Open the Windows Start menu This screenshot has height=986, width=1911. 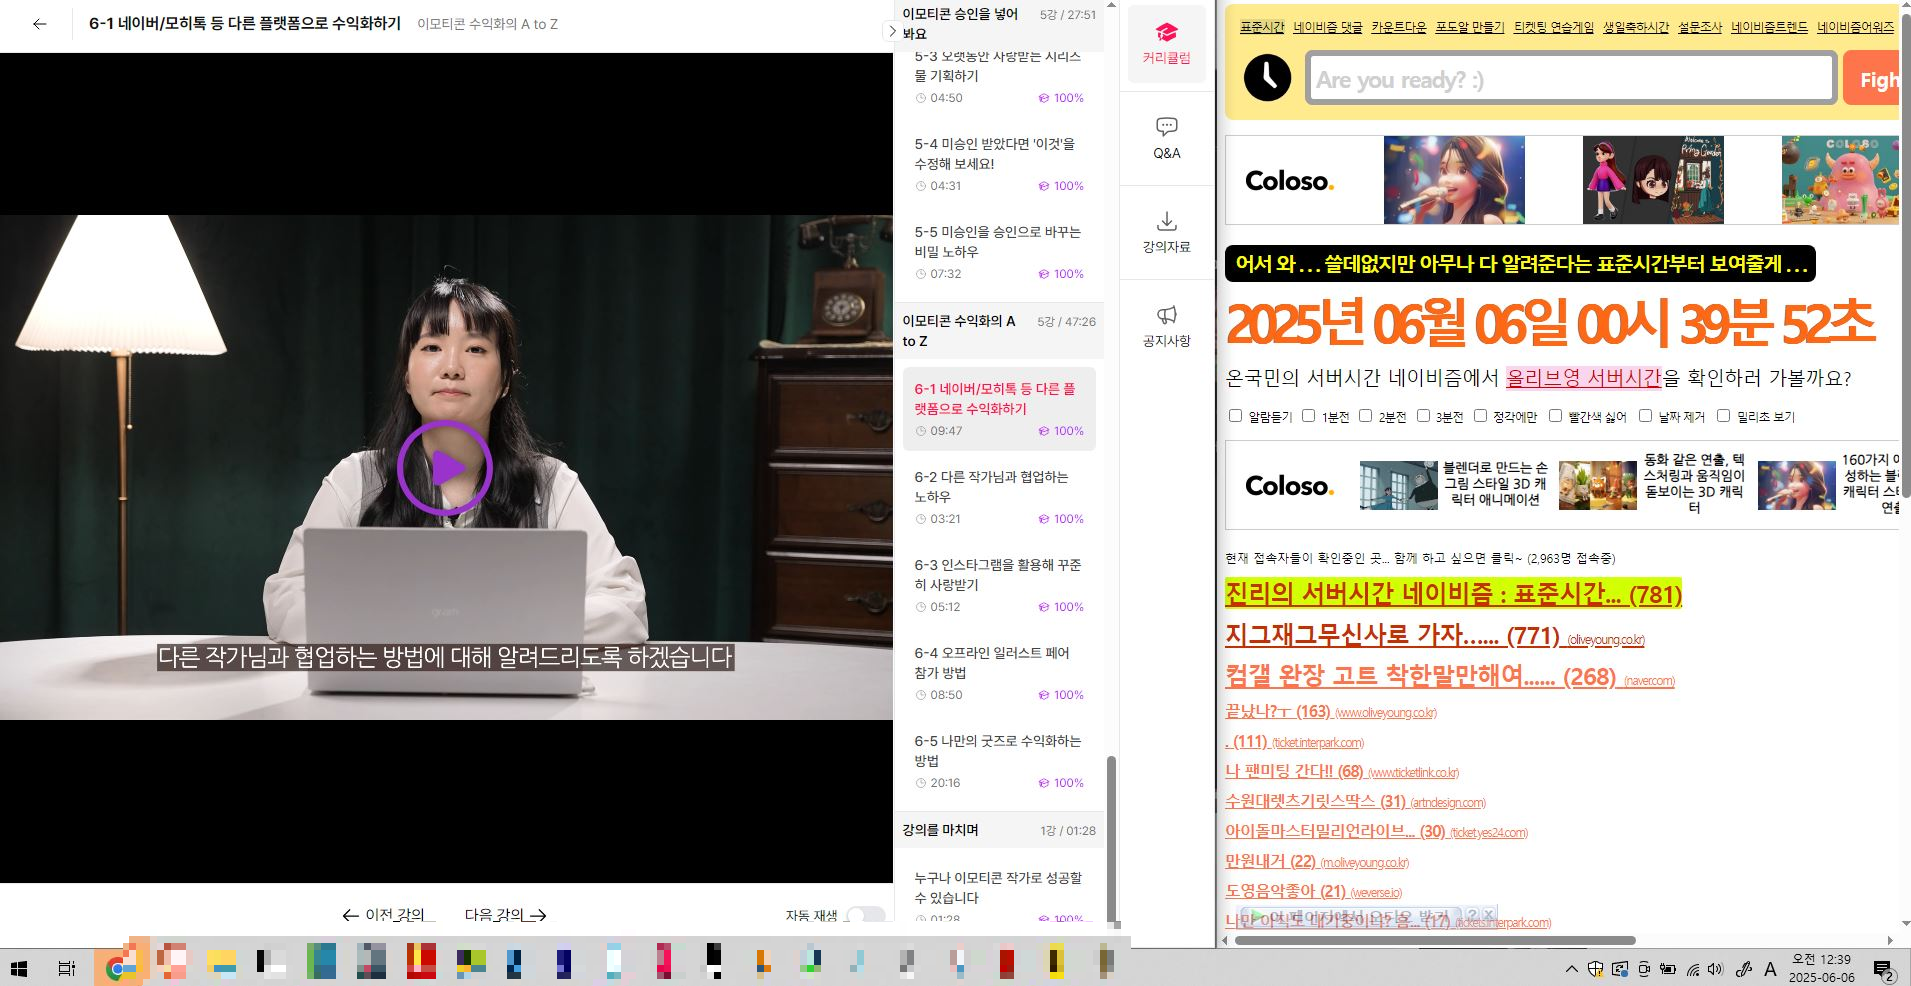click(x=19, y=968)
